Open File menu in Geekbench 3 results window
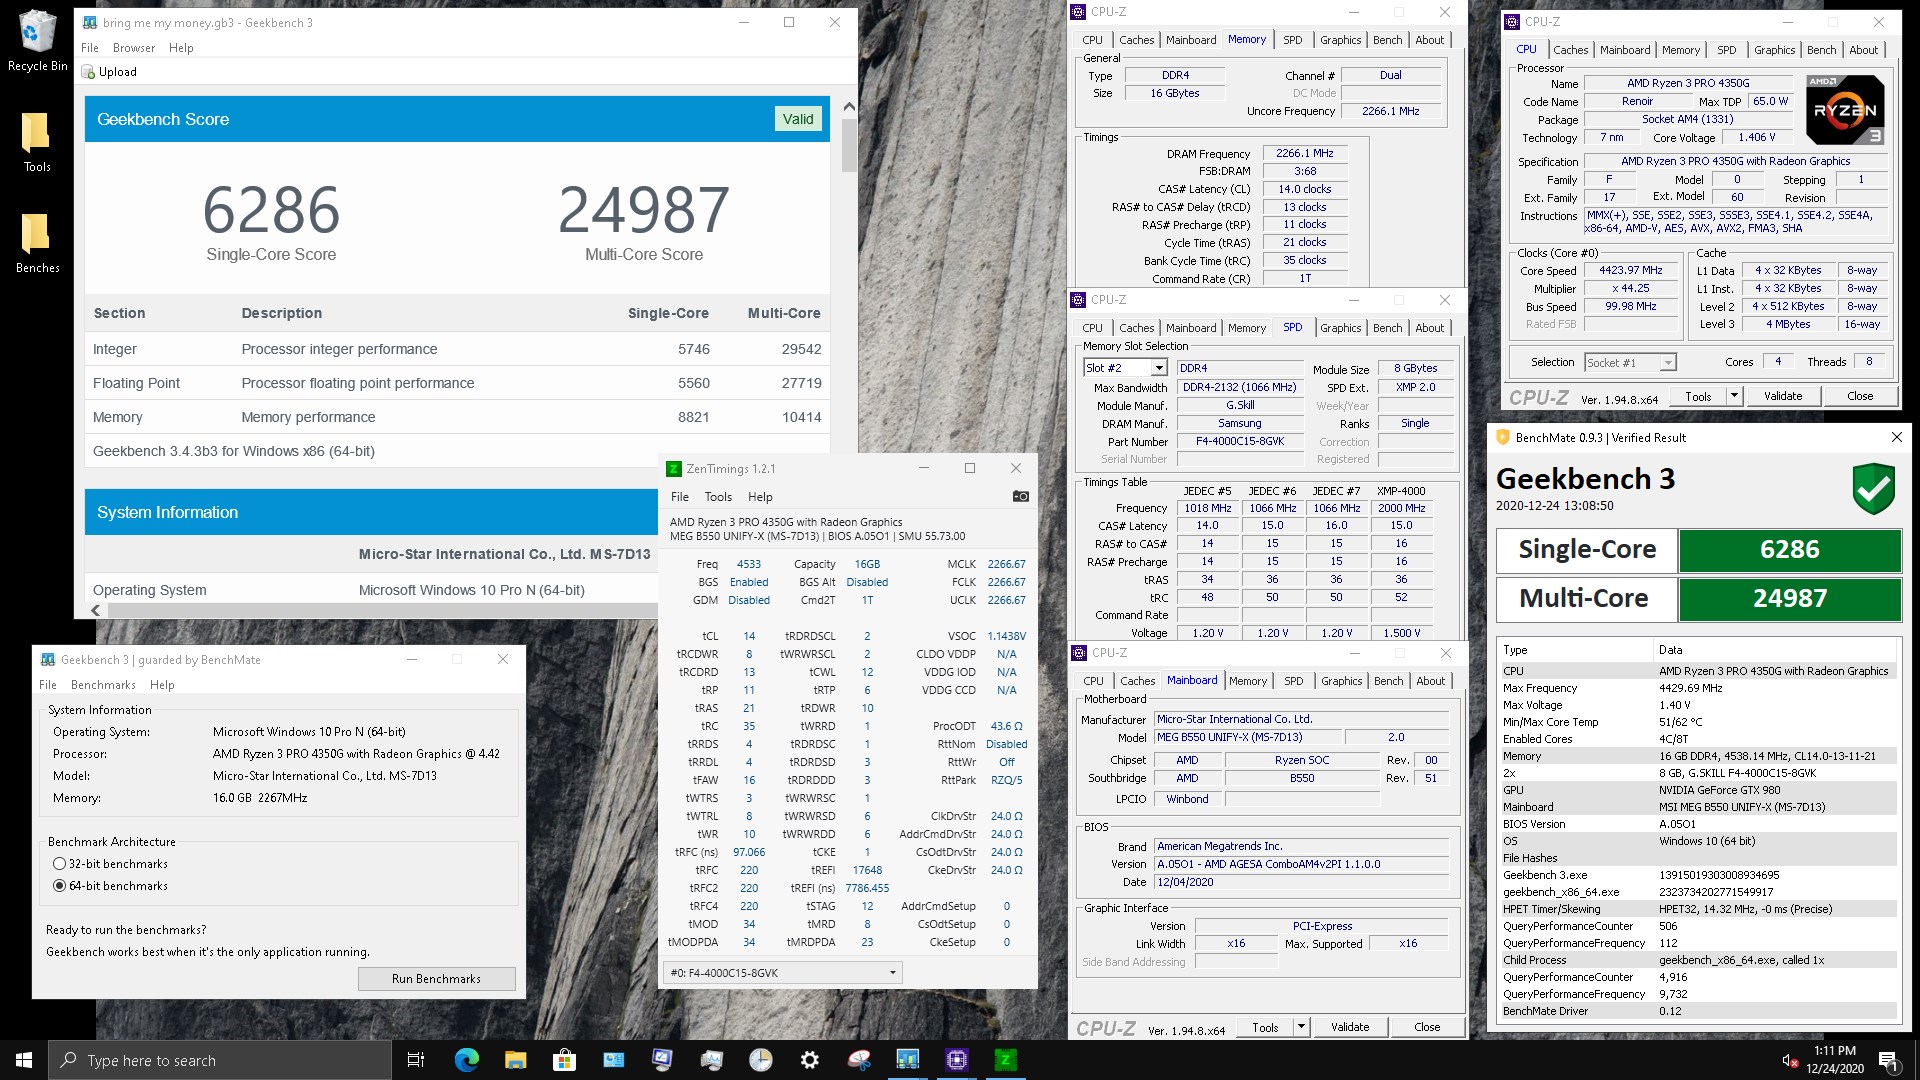This screenshot has height=1080, width=1920. pos(90,48)
